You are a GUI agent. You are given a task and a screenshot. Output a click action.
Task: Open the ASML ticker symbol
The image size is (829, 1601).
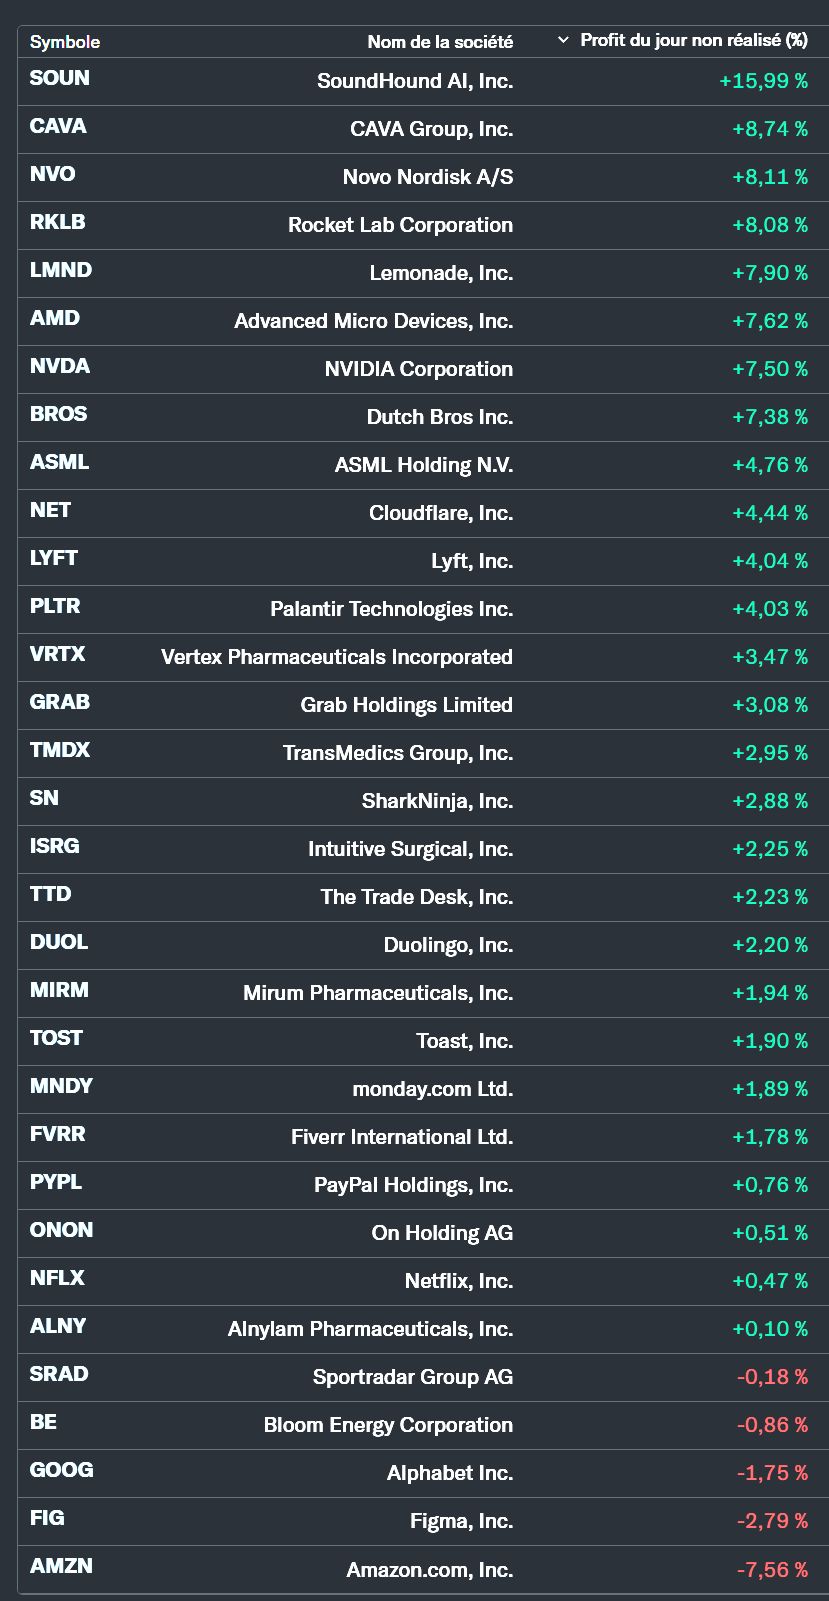(x=59, y=462)
